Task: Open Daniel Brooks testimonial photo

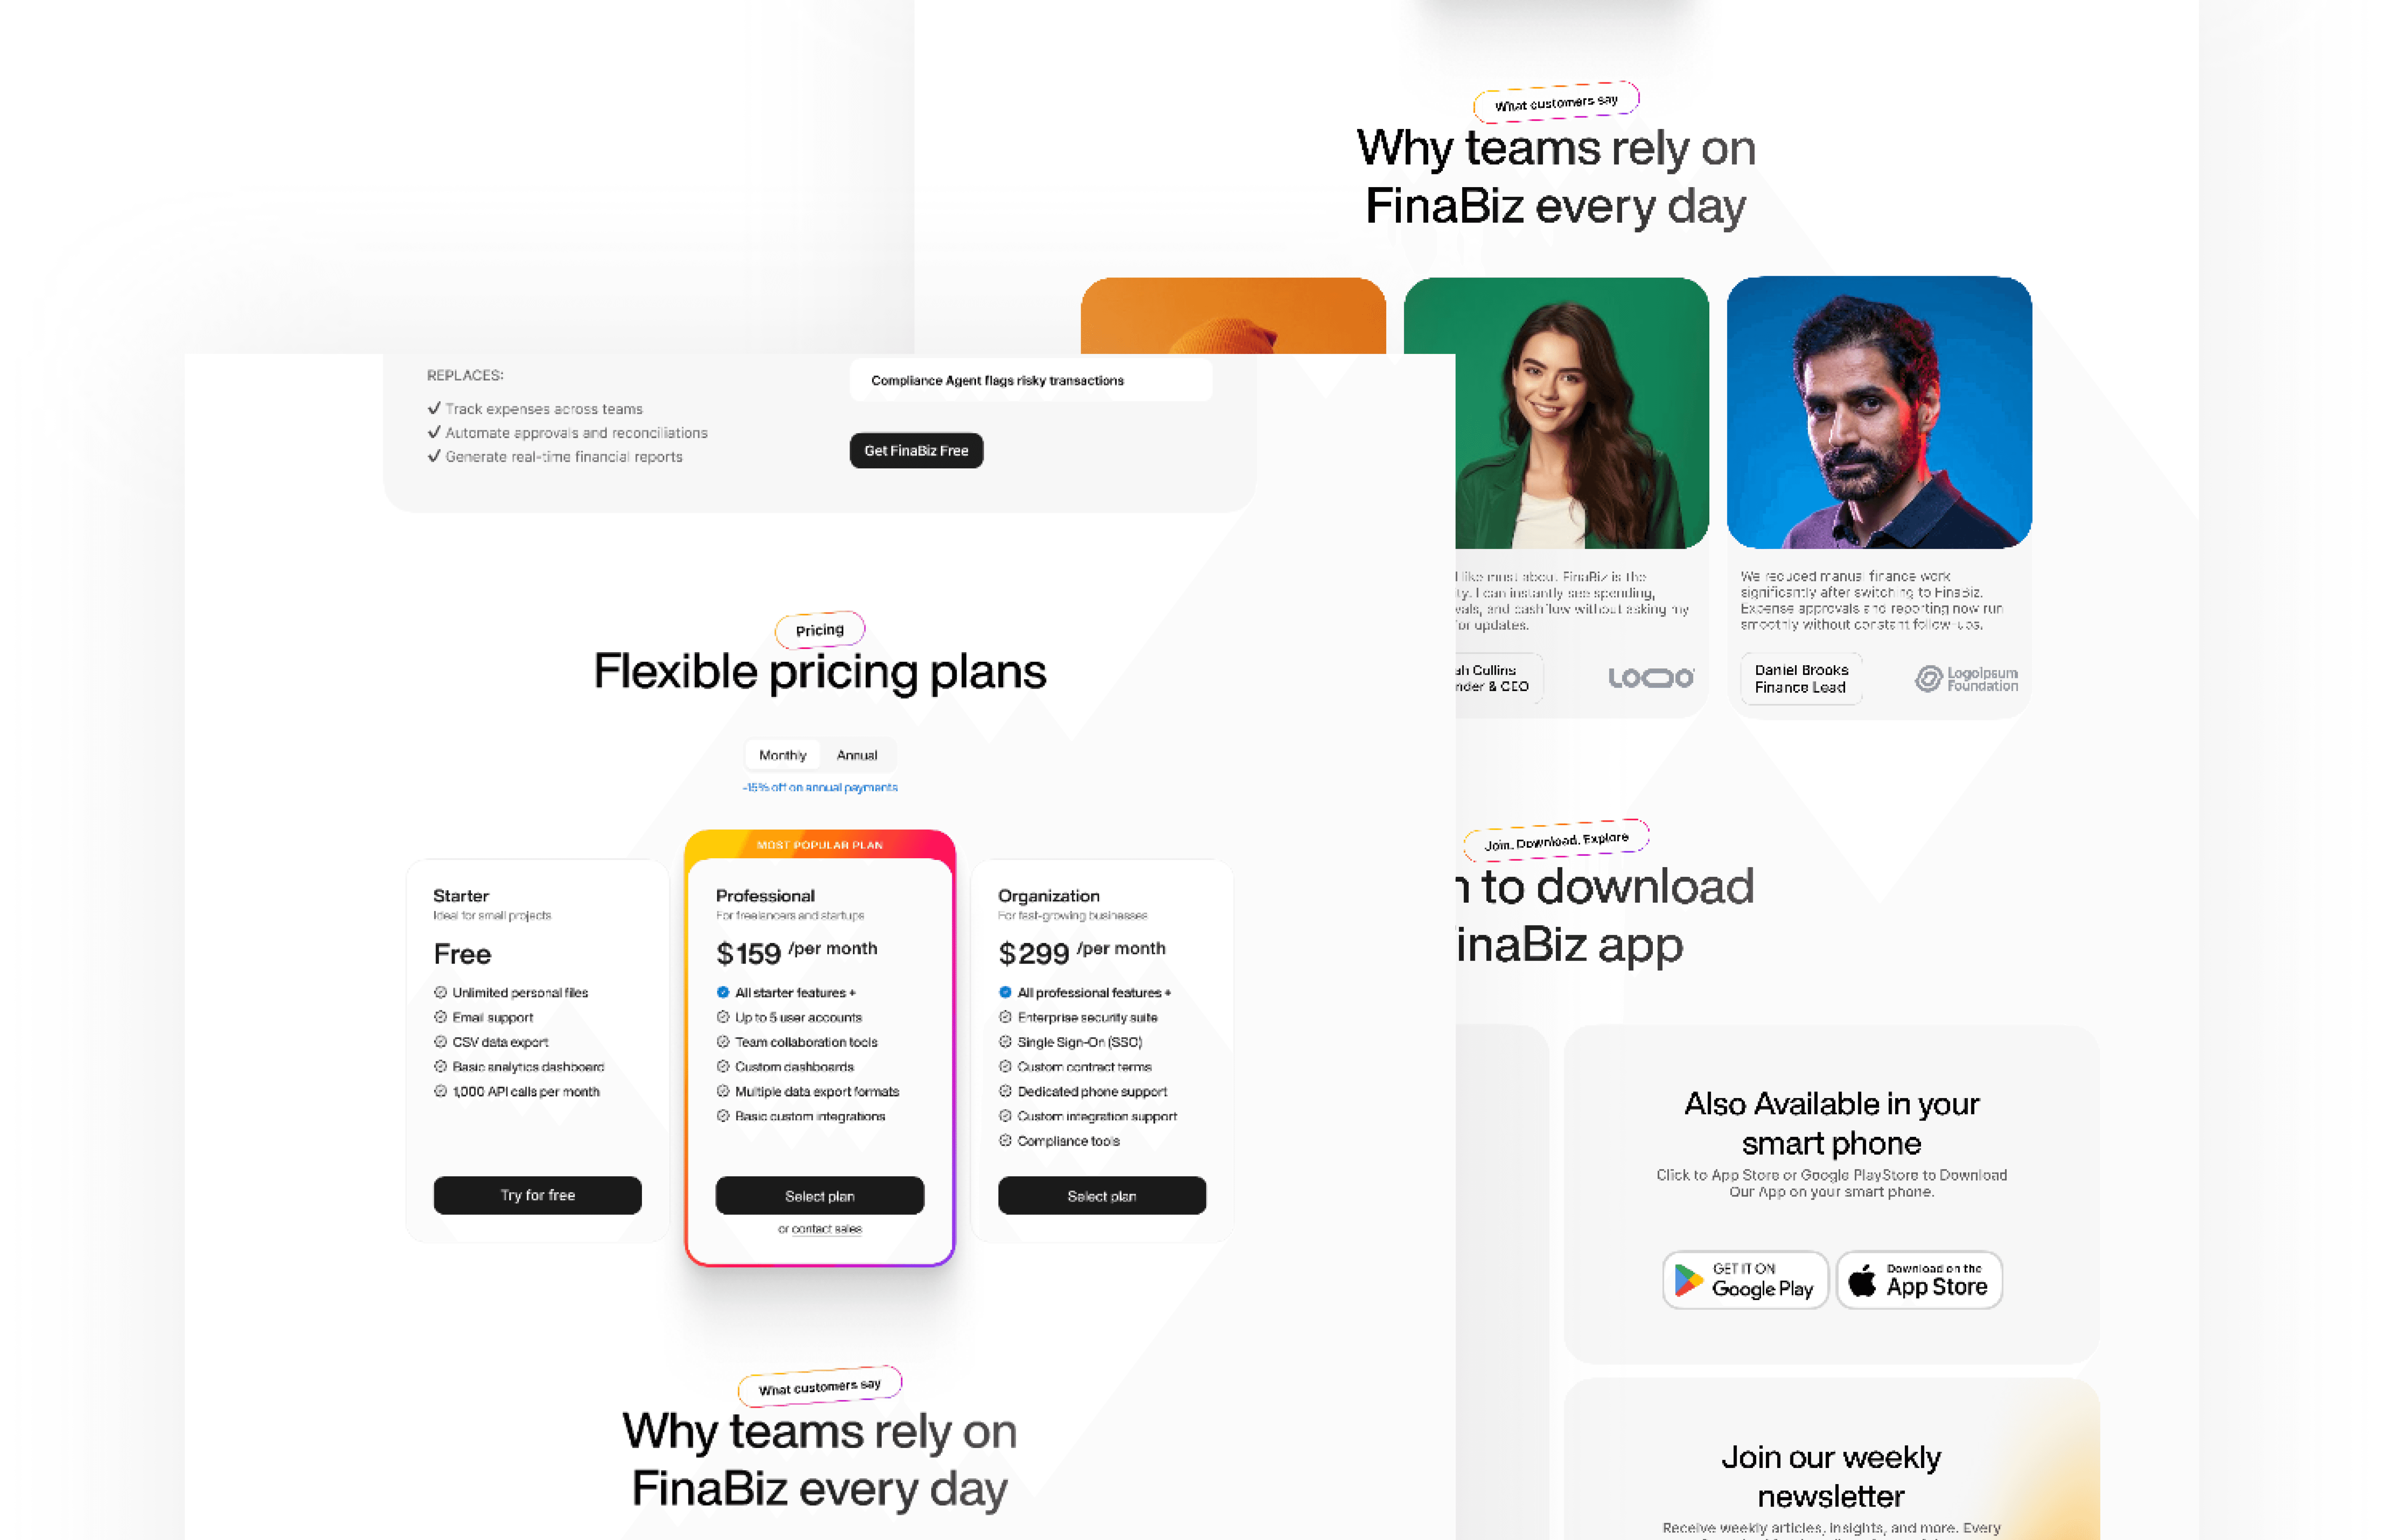Action: tap(1879, 413)
